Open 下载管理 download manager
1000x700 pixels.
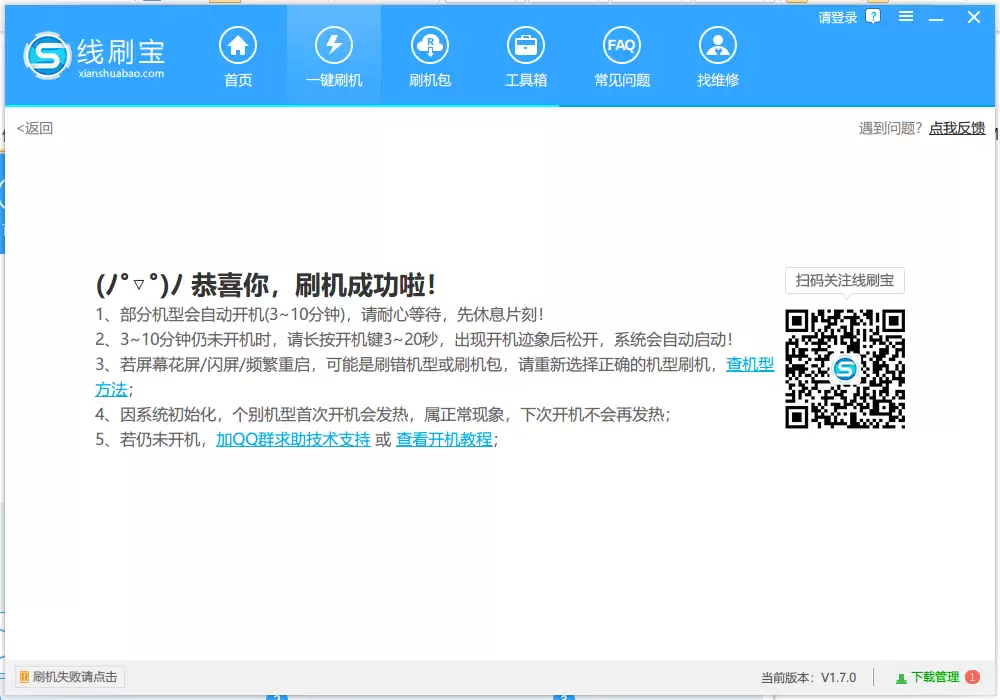(928, 677)
